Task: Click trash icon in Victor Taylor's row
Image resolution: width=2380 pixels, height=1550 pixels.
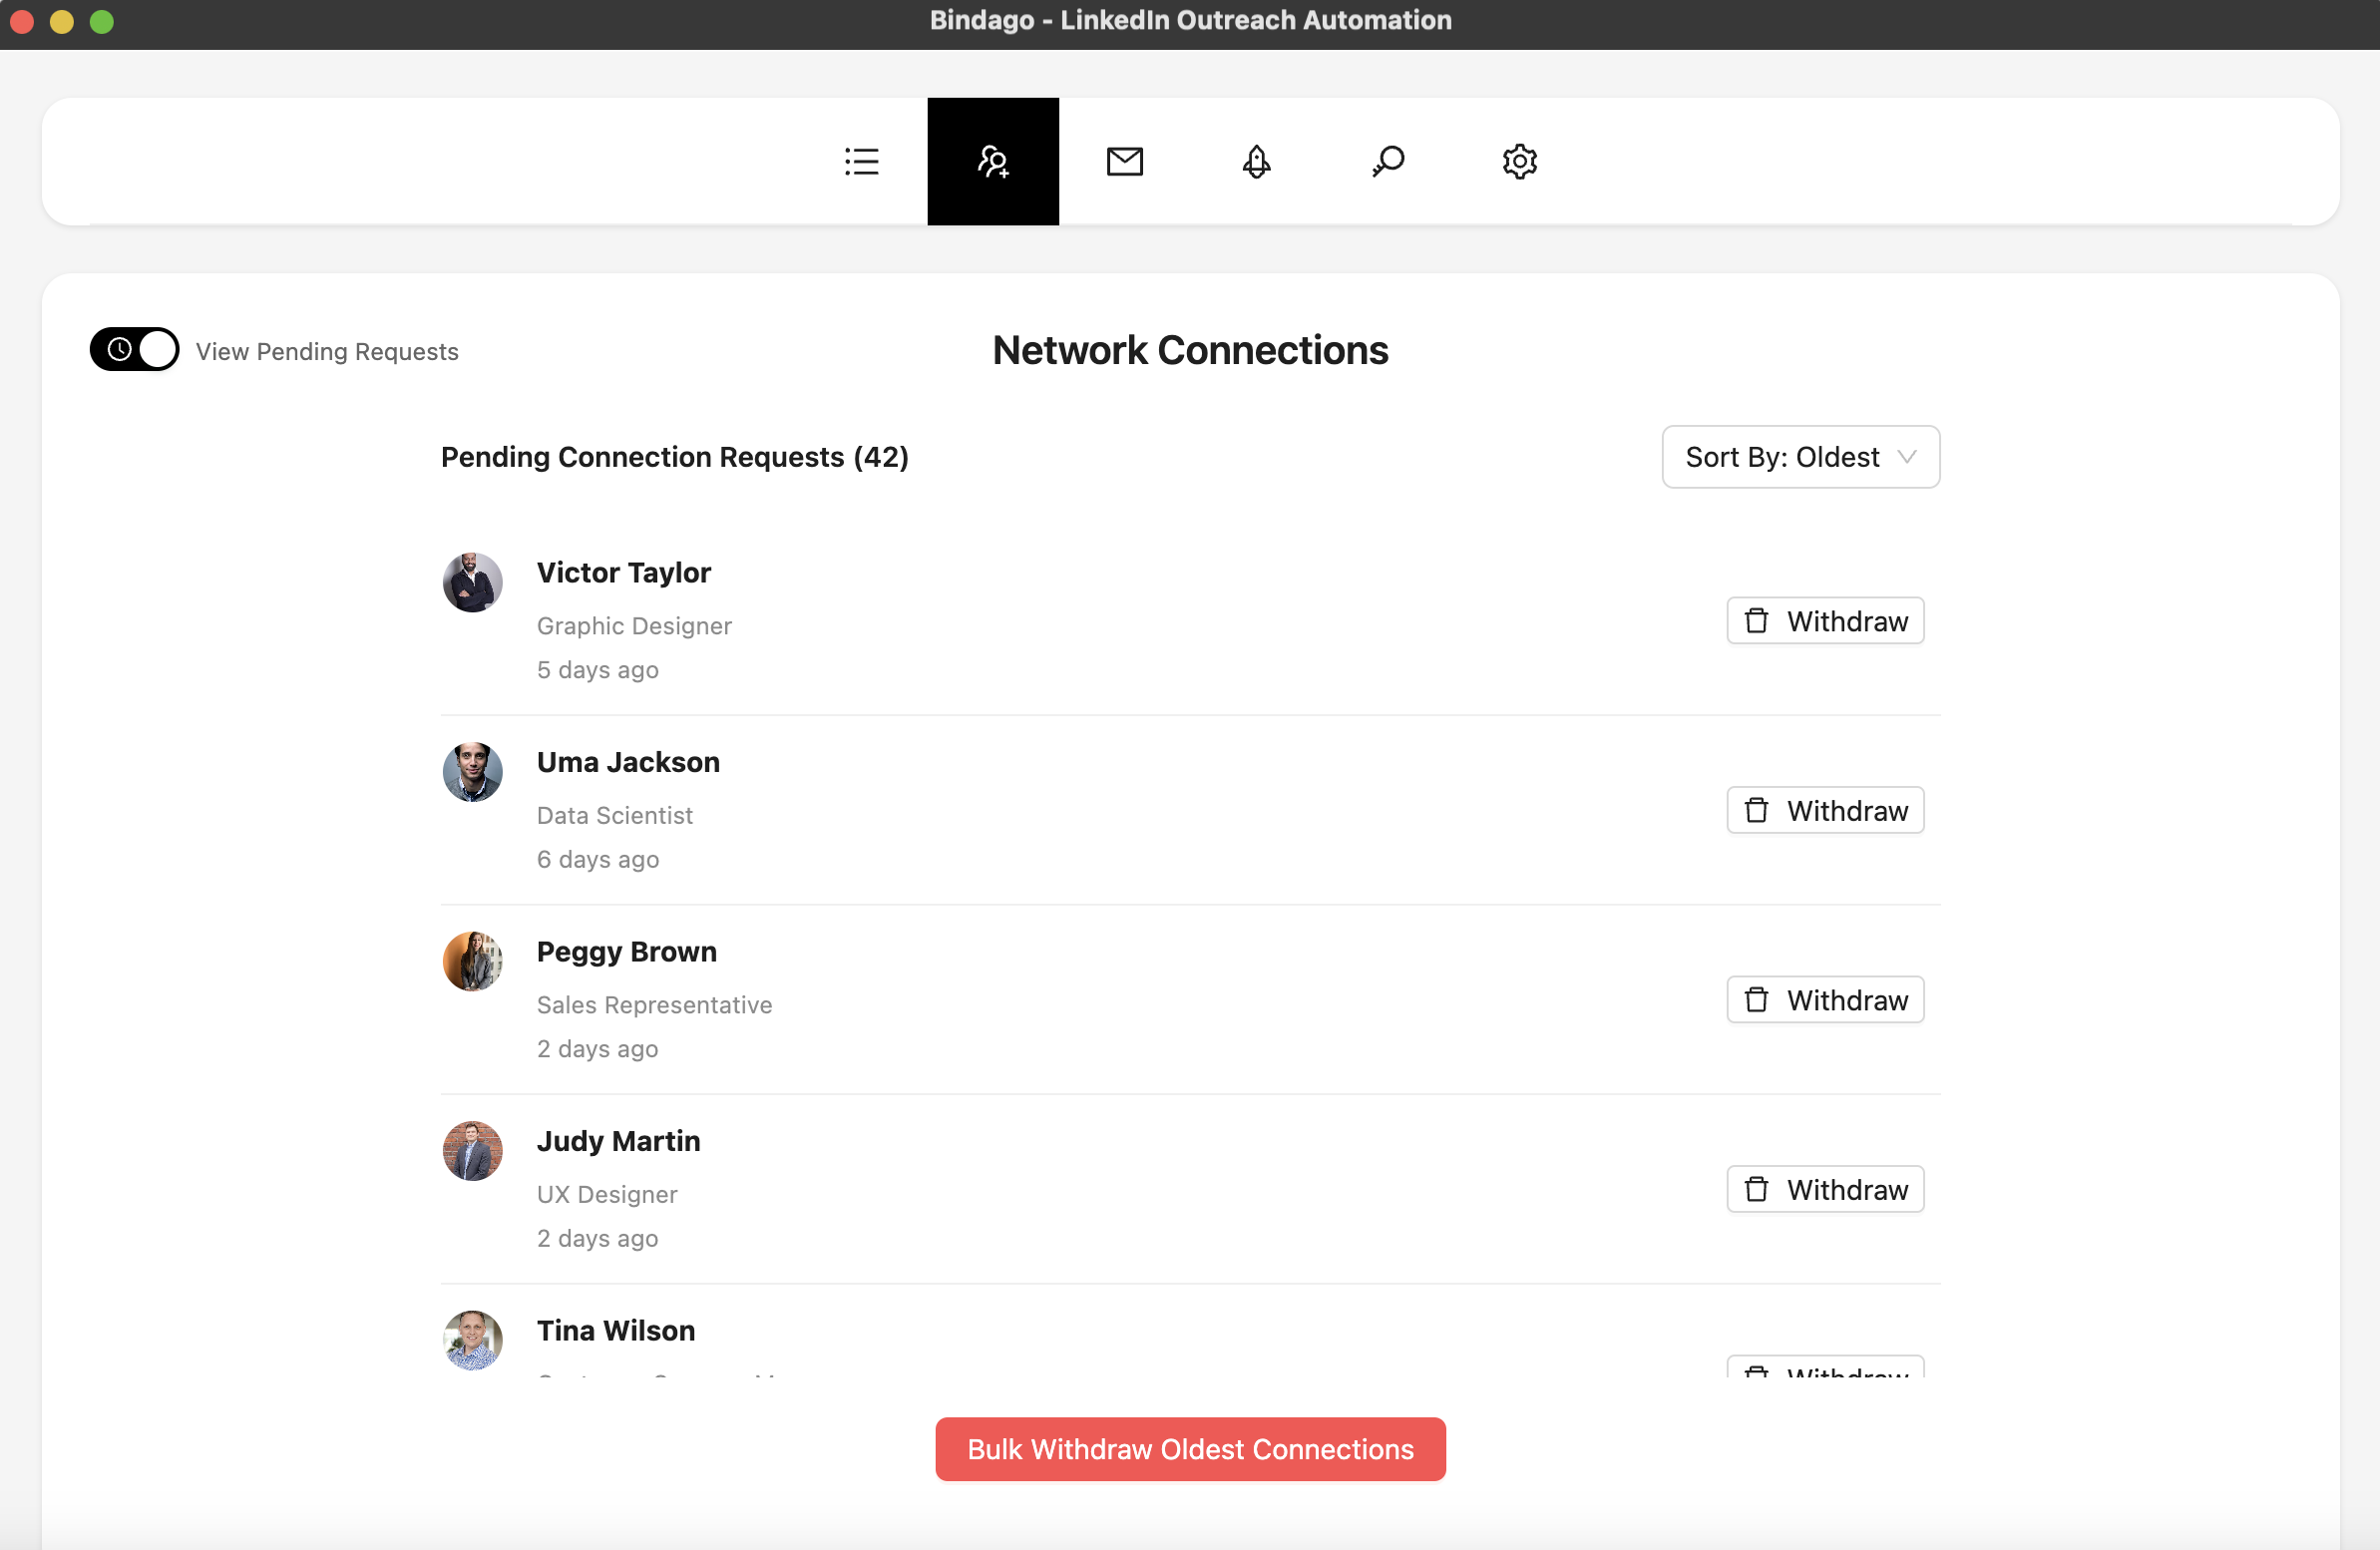Action: click(1756, 621)
